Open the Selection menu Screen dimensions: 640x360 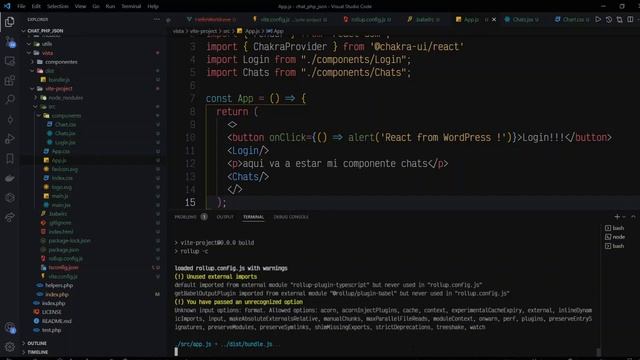point(58,6)
